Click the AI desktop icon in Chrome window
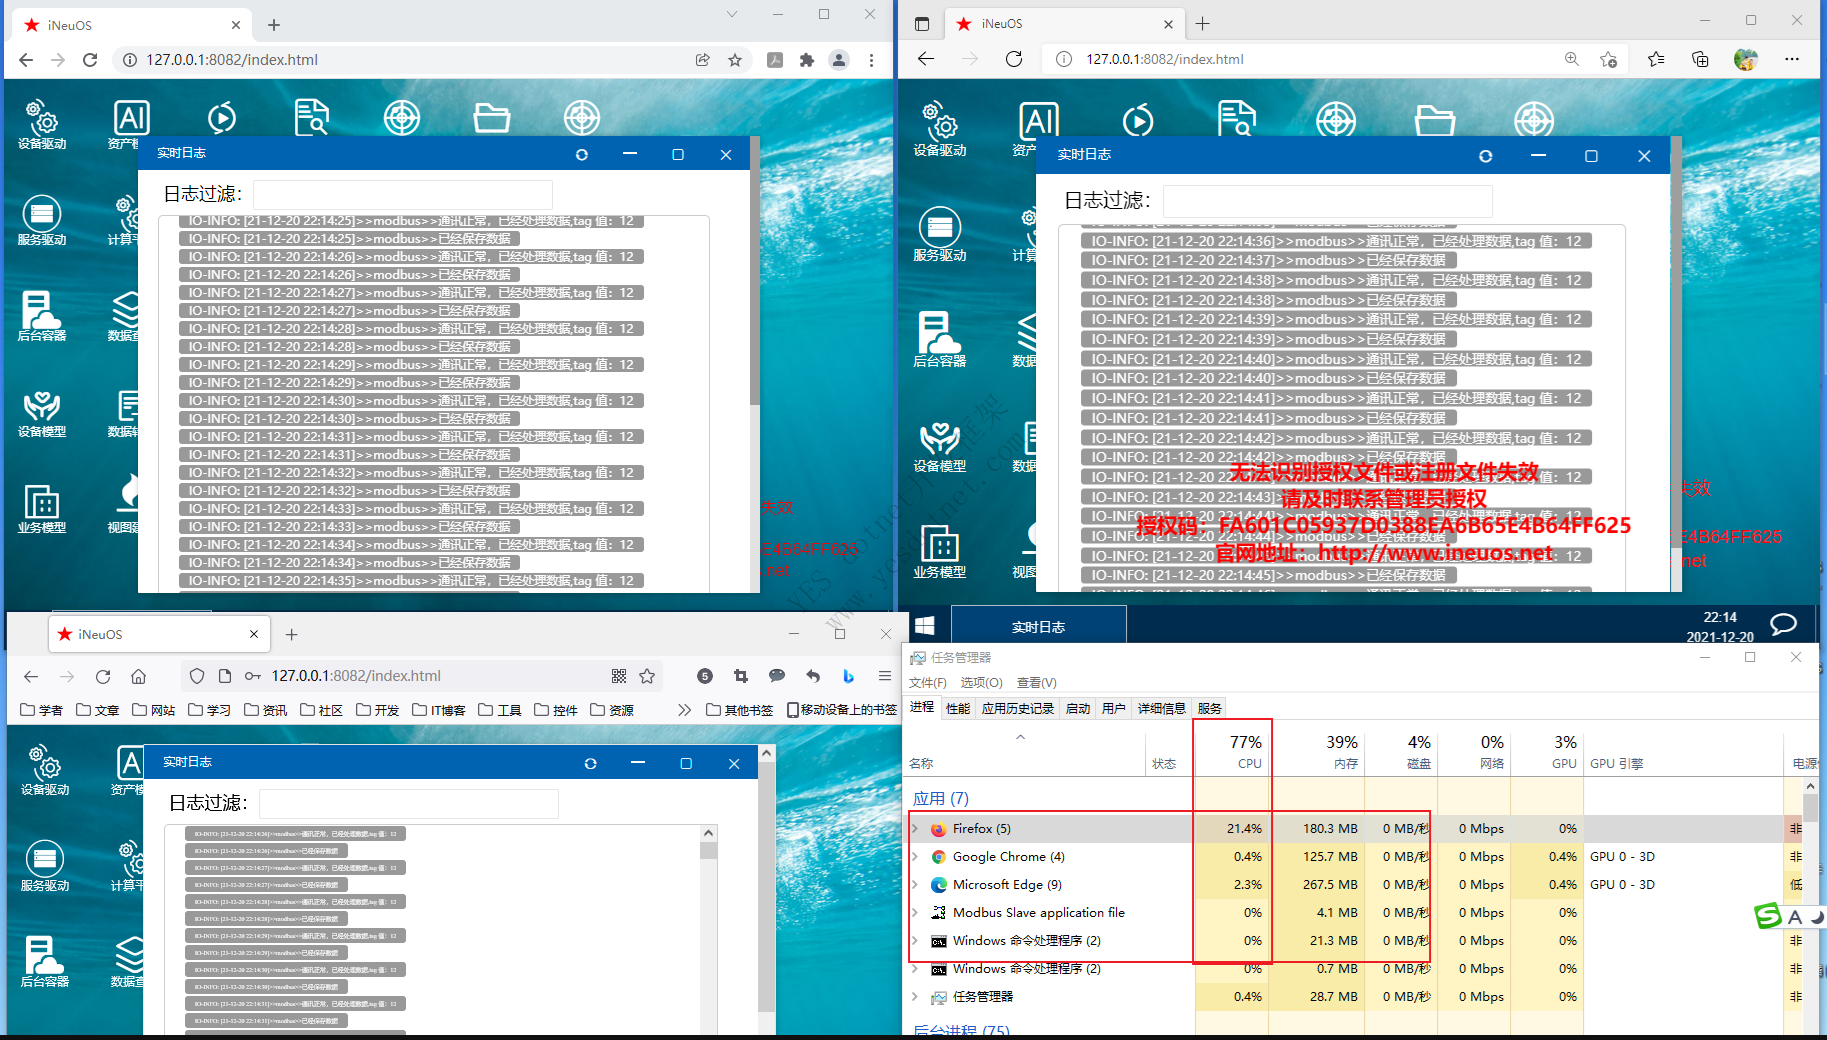This screenshot has width=1827, height=1040. click(x=131, y=118)
